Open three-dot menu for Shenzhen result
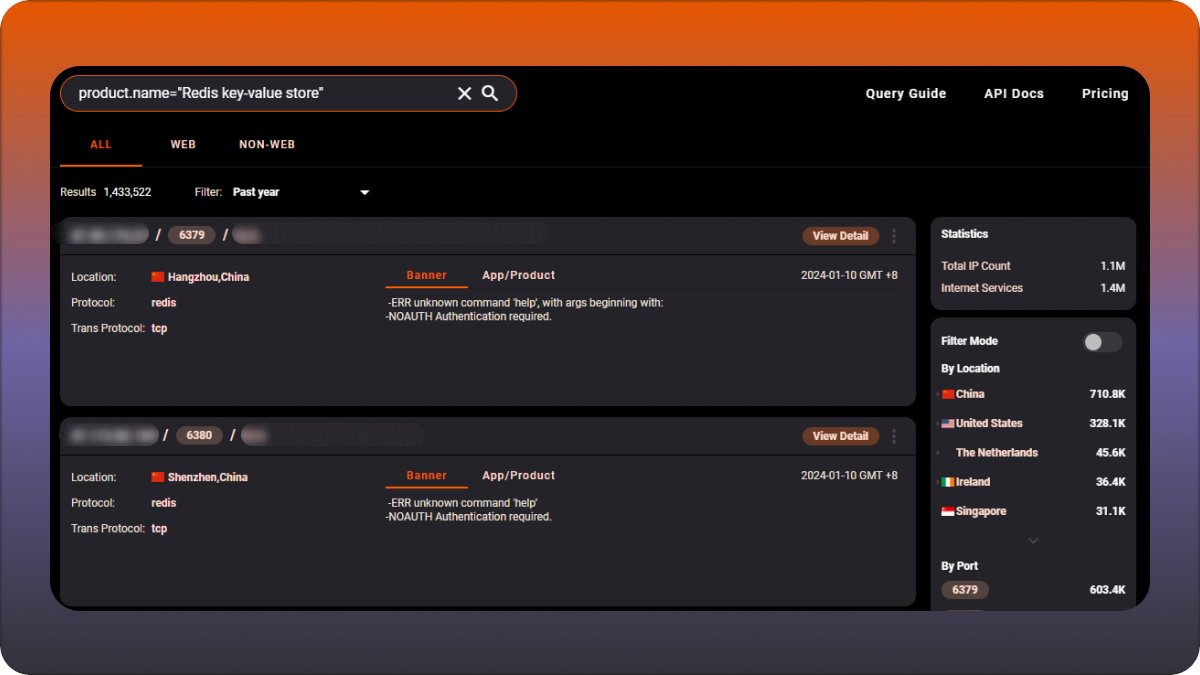The image size is (1200, 675). (894, 436)
